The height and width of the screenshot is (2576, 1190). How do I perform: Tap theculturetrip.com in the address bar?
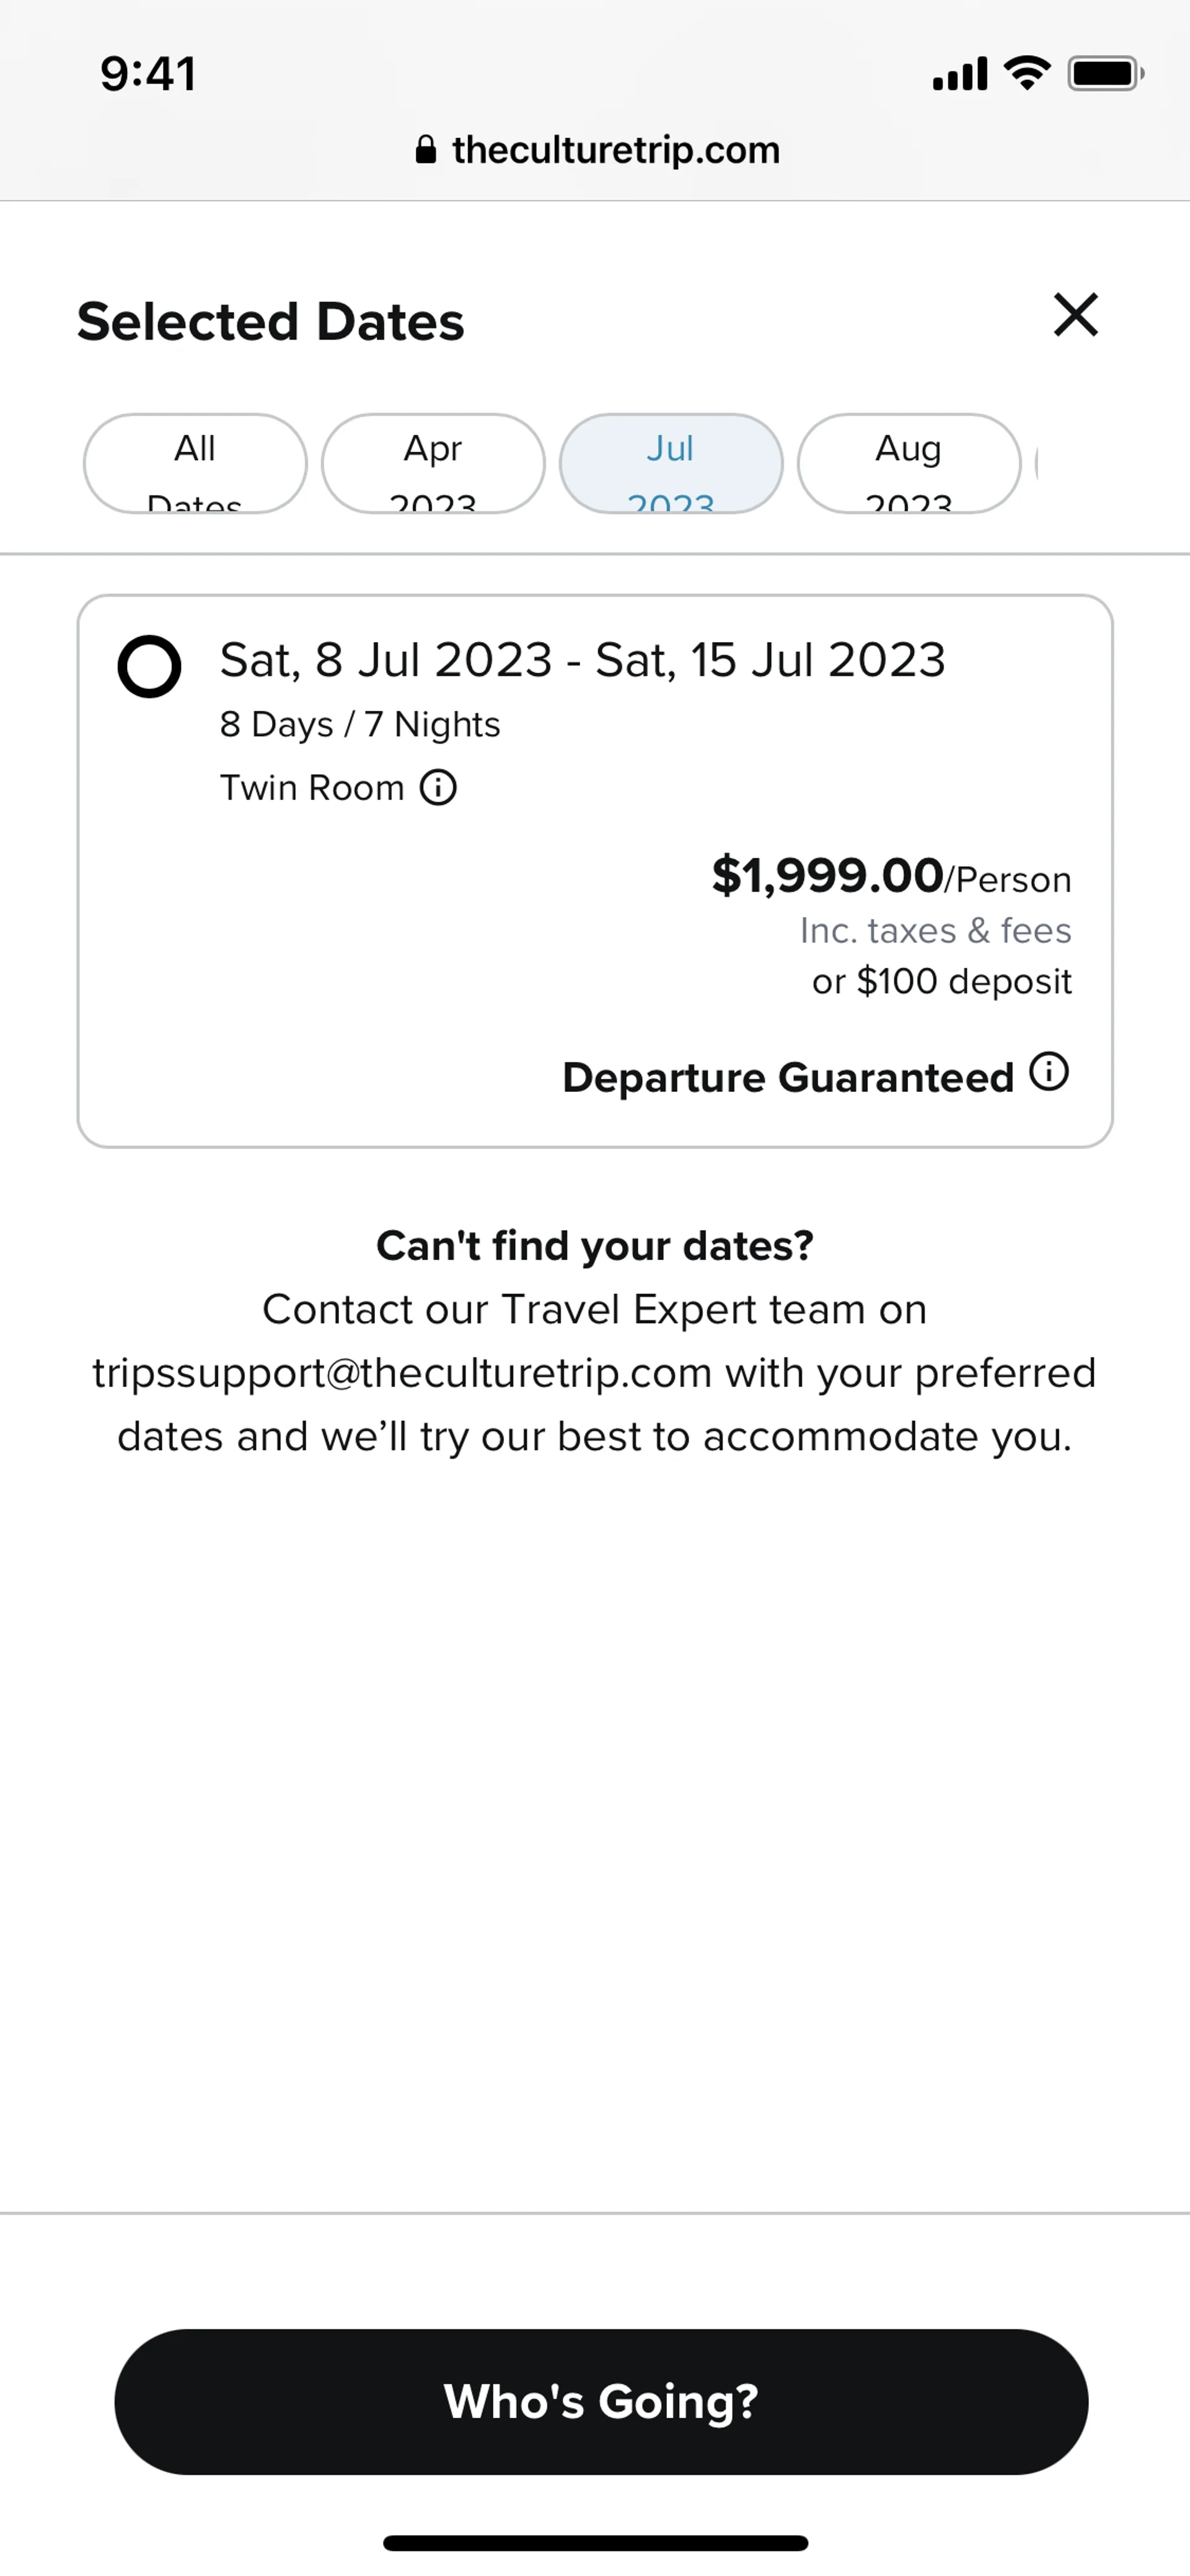click(x=615, y=150)
